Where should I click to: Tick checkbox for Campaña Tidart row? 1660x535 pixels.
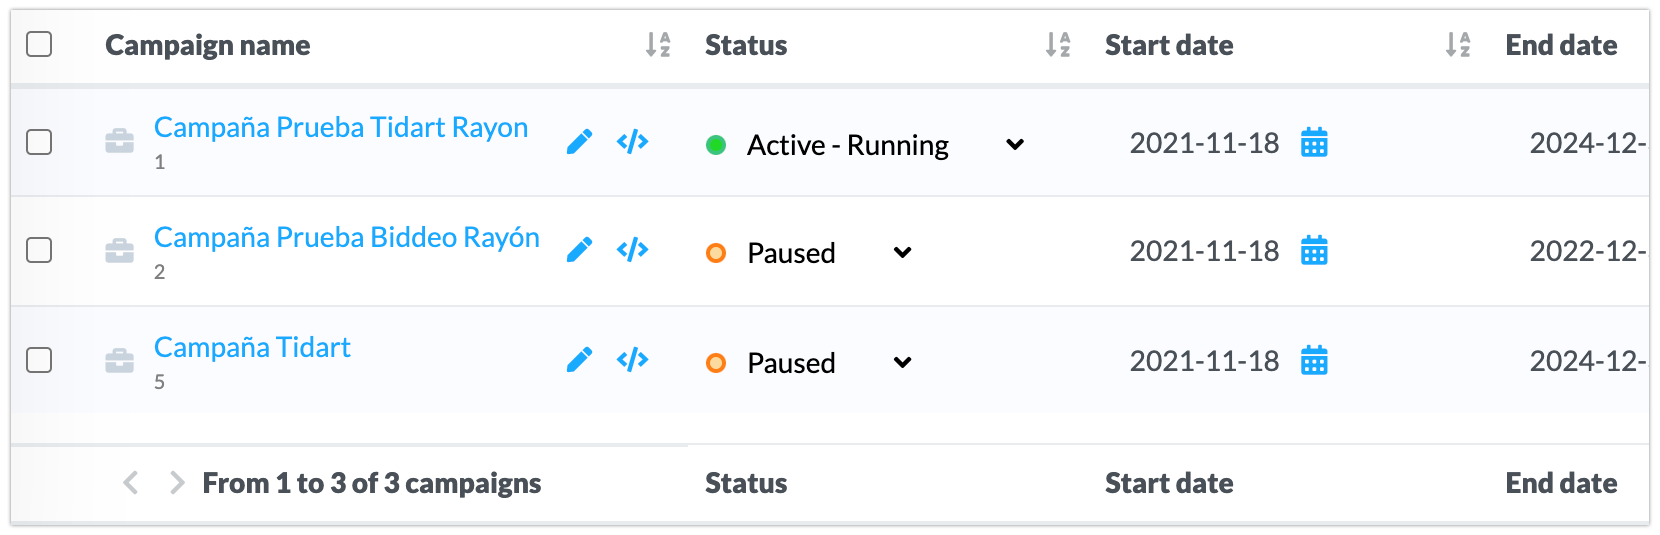coord(39,360)
